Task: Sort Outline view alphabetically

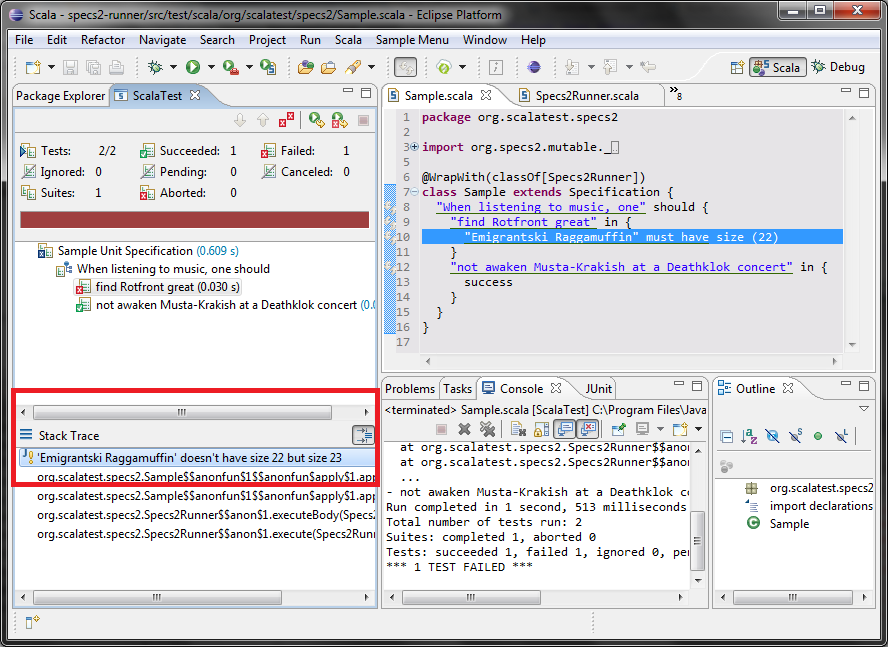Action: click(749, 436)
